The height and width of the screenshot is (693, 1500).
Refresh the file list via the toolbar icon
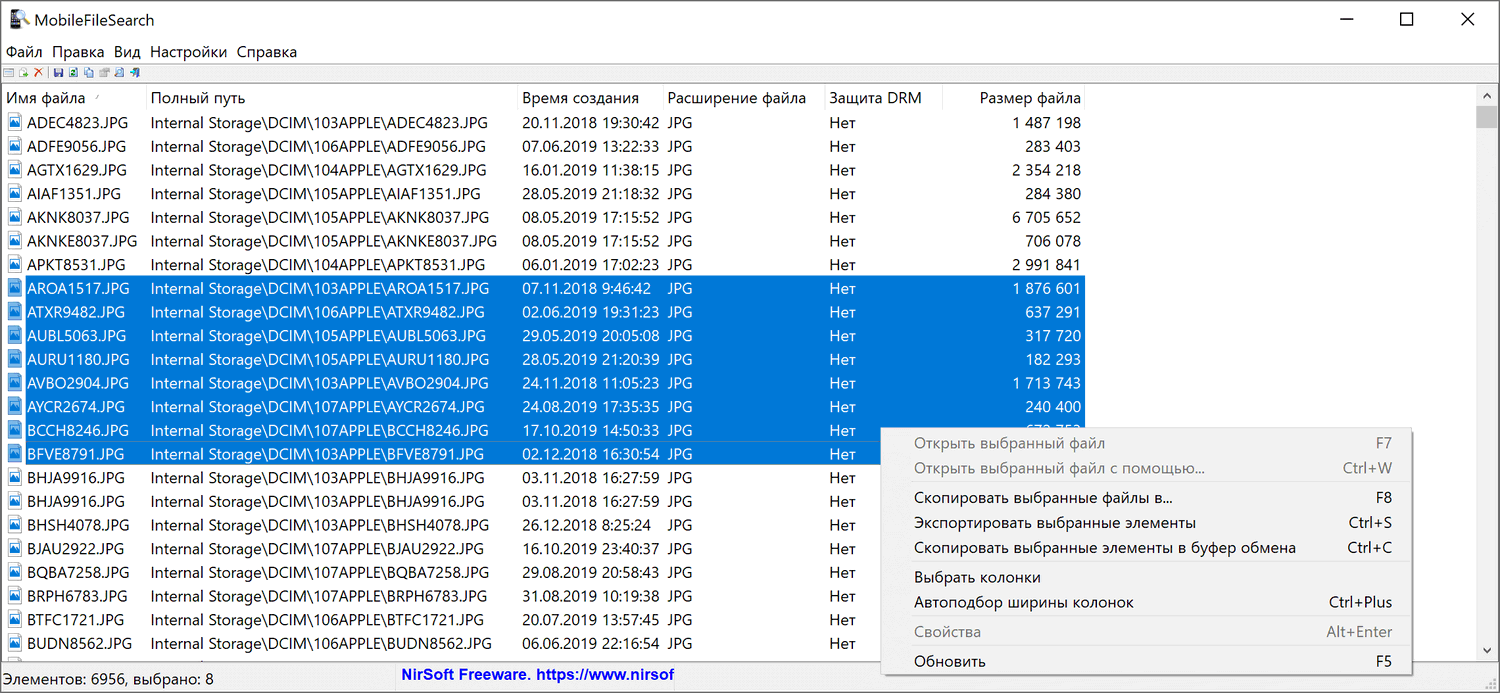(x=73, y=72)
